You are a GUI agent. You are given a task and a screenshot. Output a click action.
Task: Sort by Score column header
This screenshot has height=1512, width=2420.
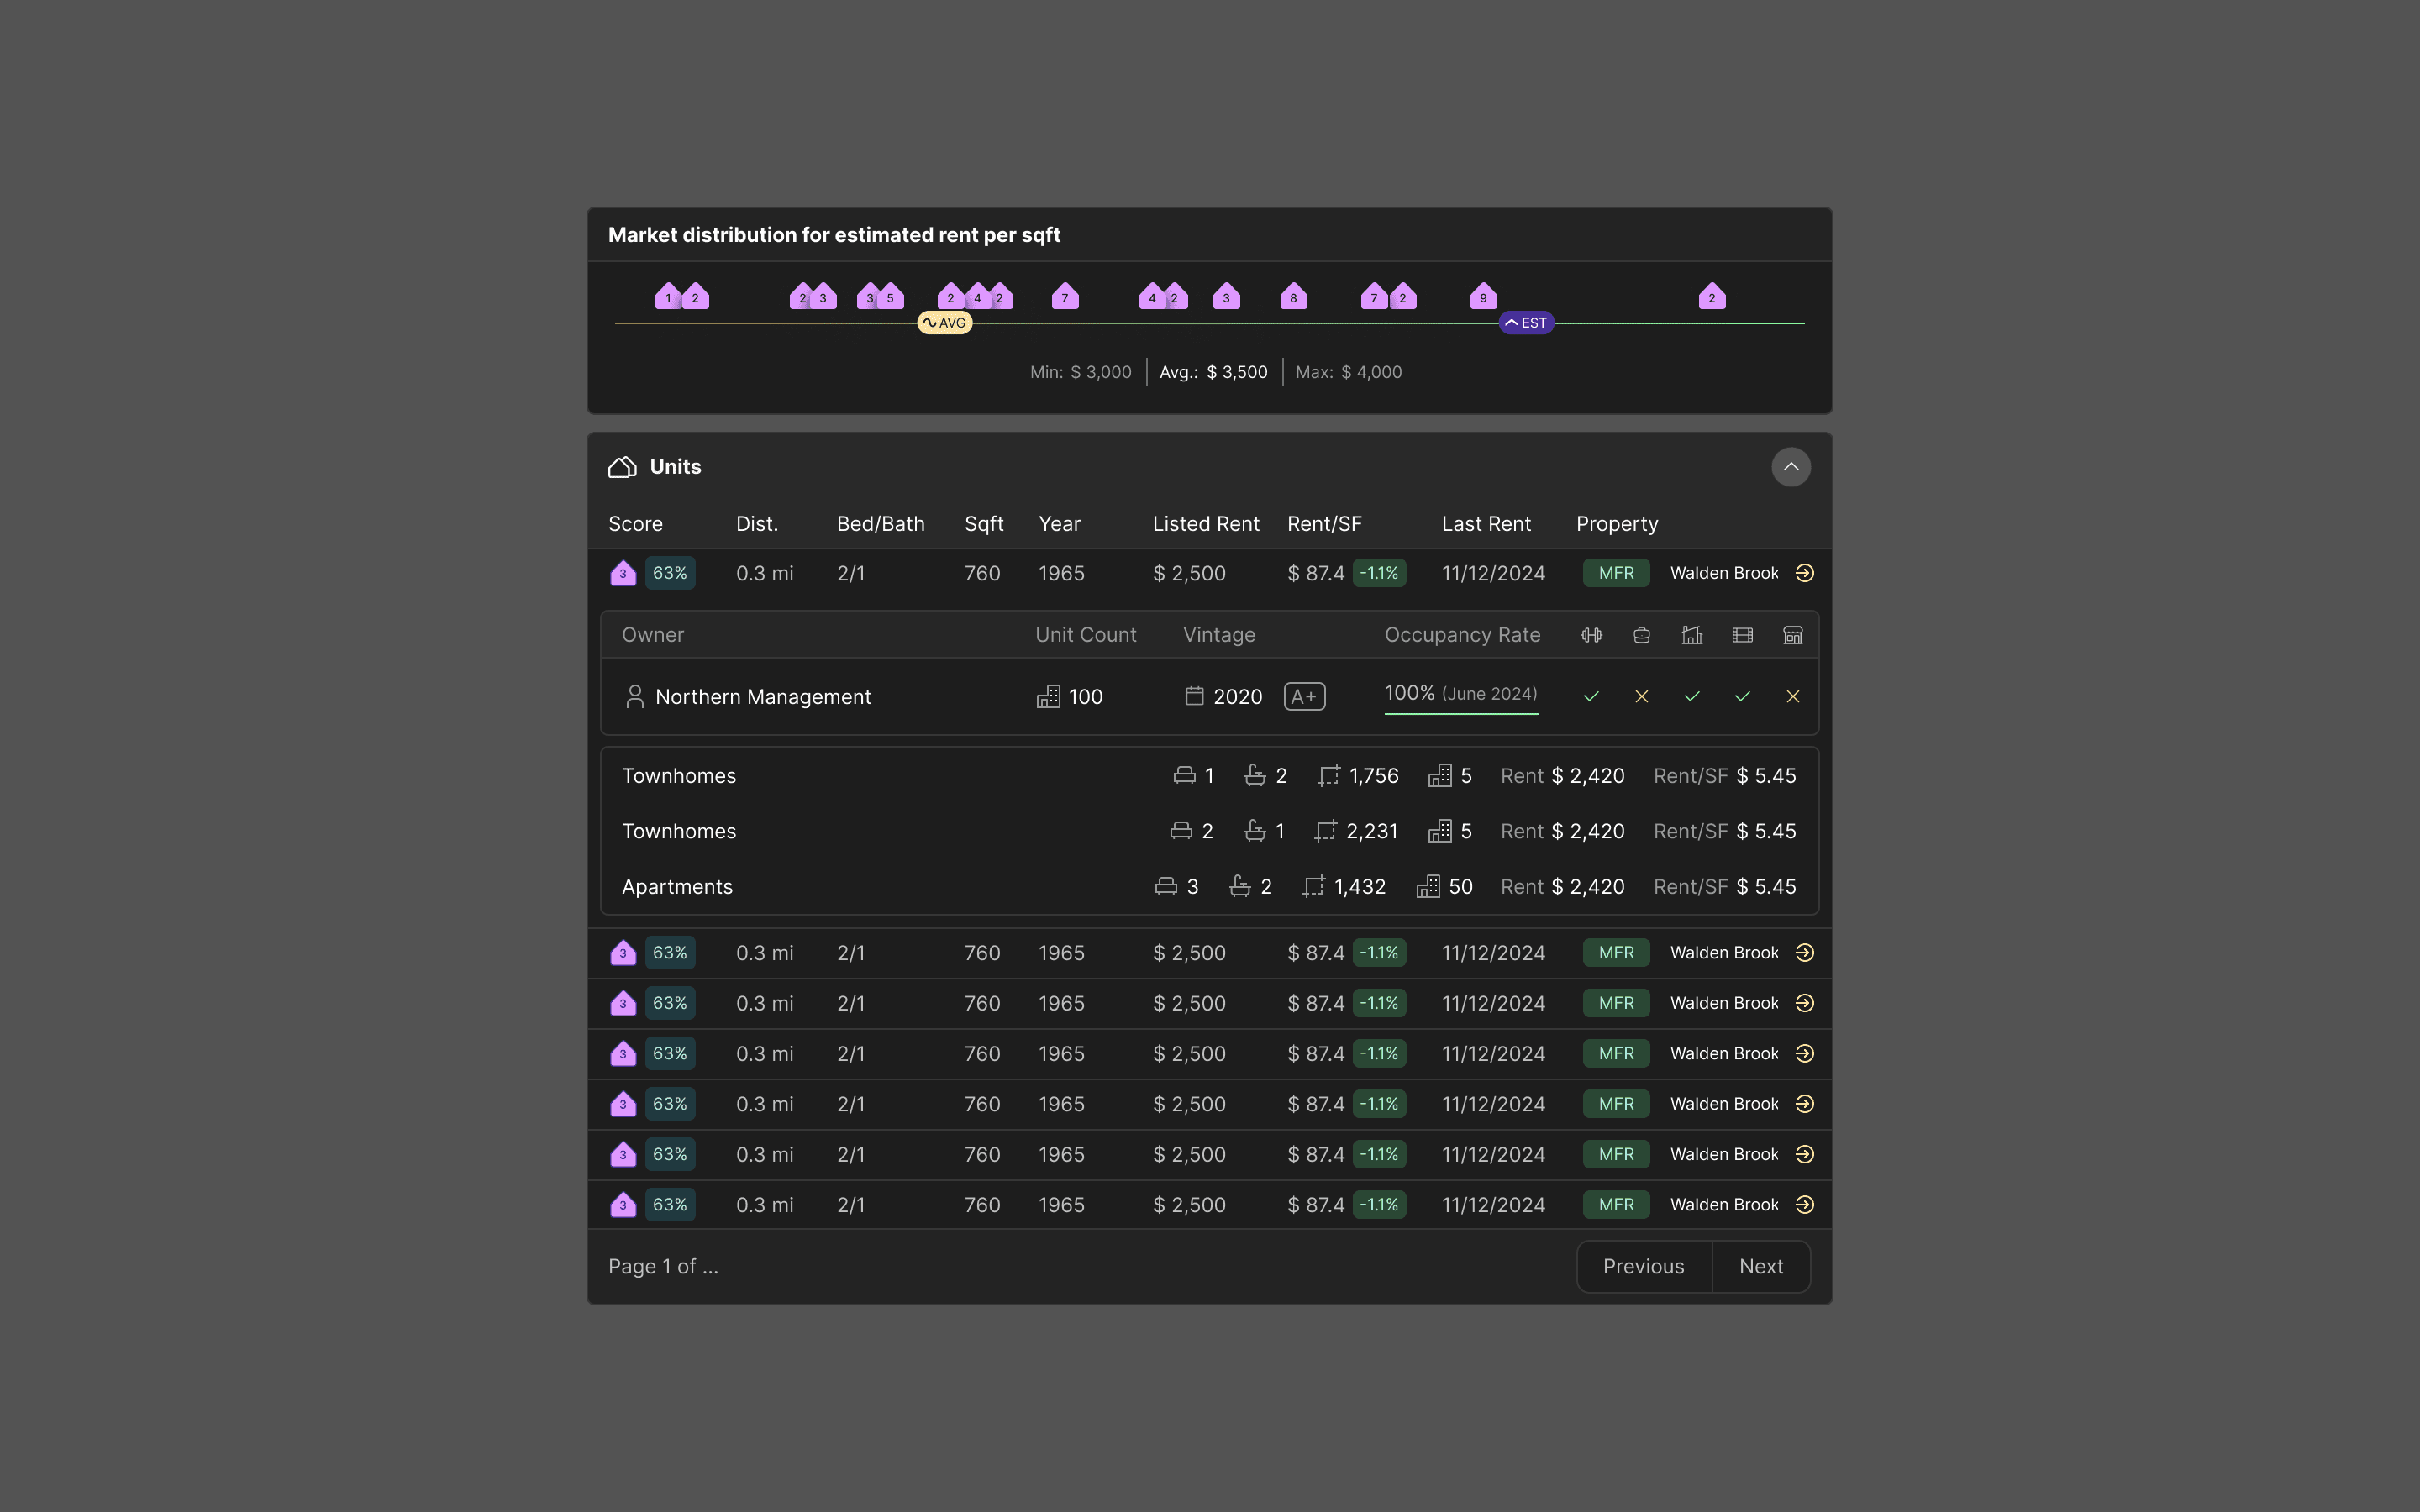635,524
